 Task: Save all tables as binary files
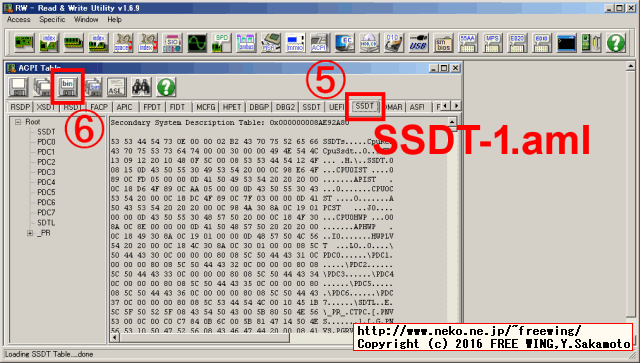click(93, 87)
